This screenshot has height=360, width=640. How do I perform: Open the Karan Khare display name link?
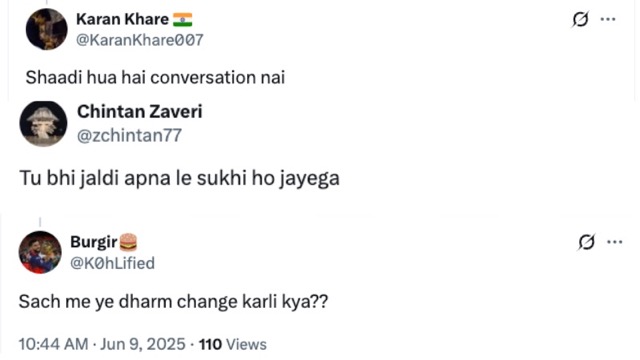coord(122,19)
